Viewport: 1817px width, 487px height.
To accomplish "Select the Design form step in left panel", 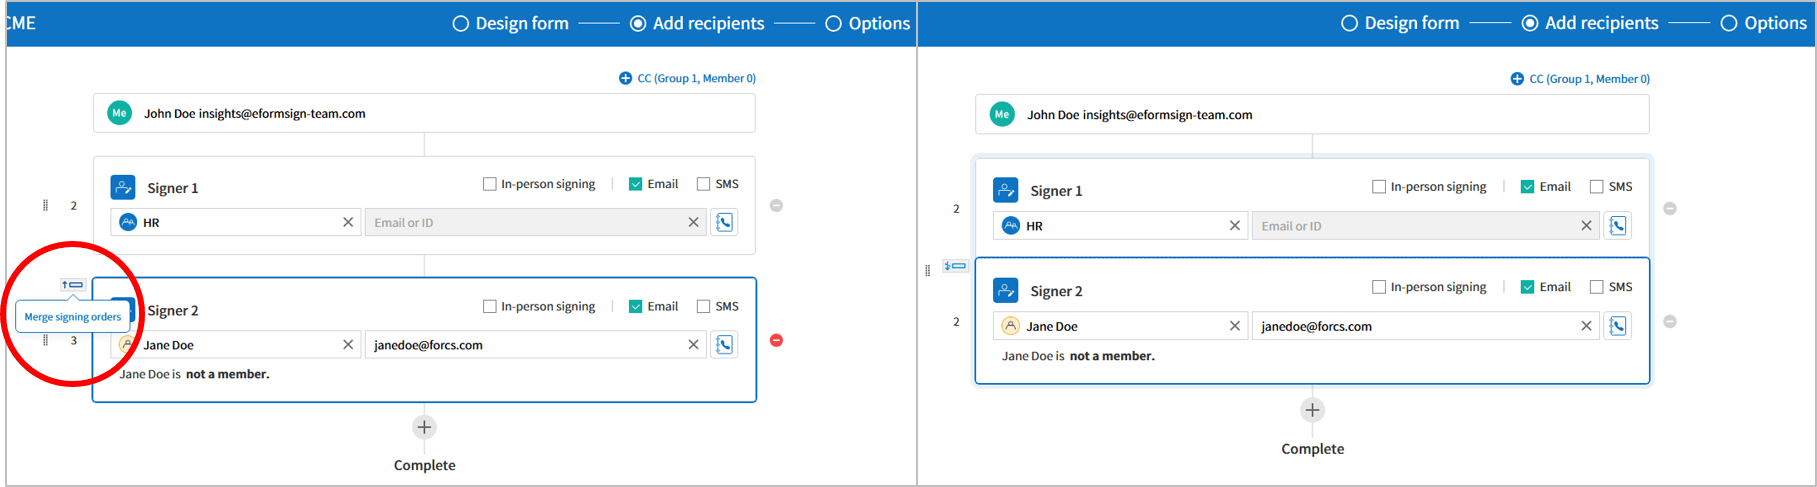I will click(x=511, y=23).
